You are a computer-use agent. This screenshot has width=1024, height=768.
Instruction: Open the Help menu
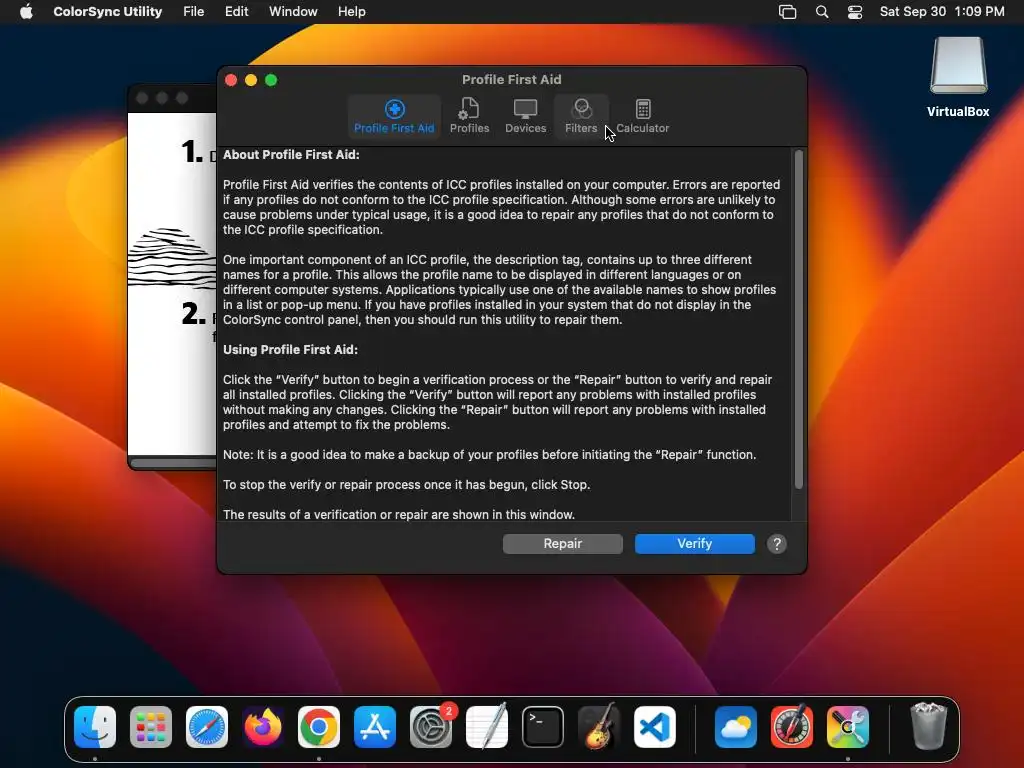pyautogui.click(x=351, y=12)
